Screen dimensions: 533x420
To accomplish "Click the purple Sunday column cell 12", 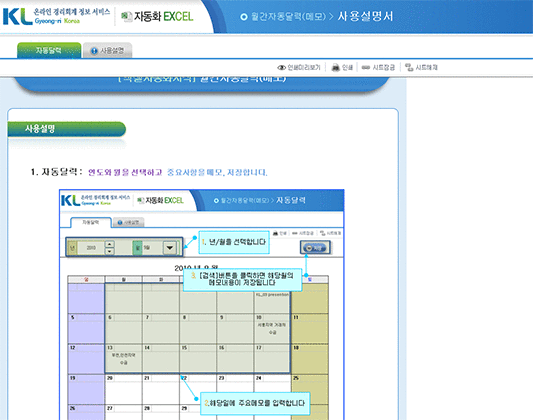I will (x=86, y=359).
